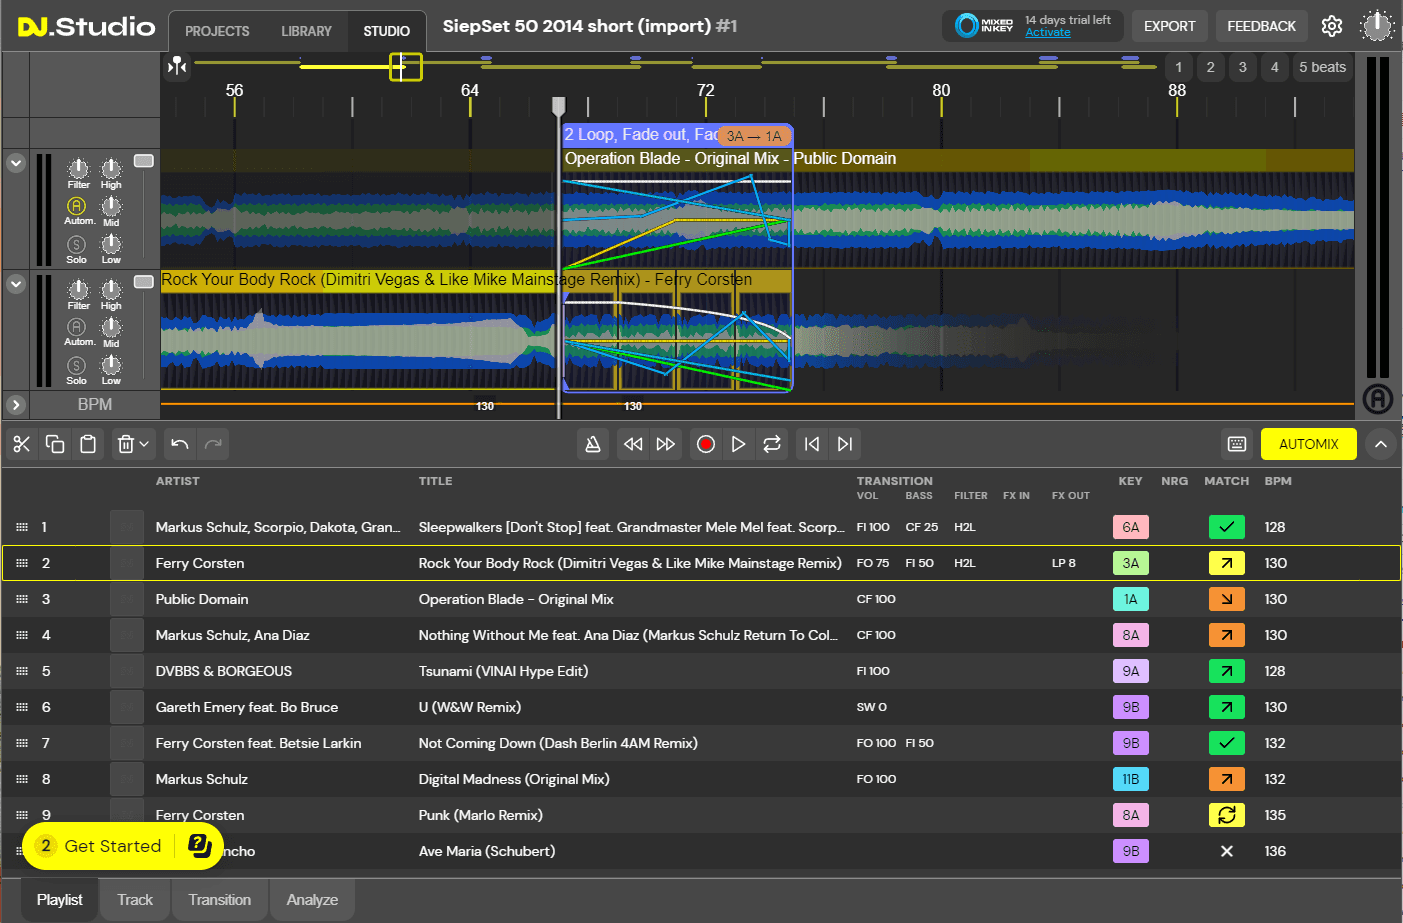The height and width of the screenshot is (923, 1403).
Task: Open the settings gear icon
Action: pos(1332,26)
